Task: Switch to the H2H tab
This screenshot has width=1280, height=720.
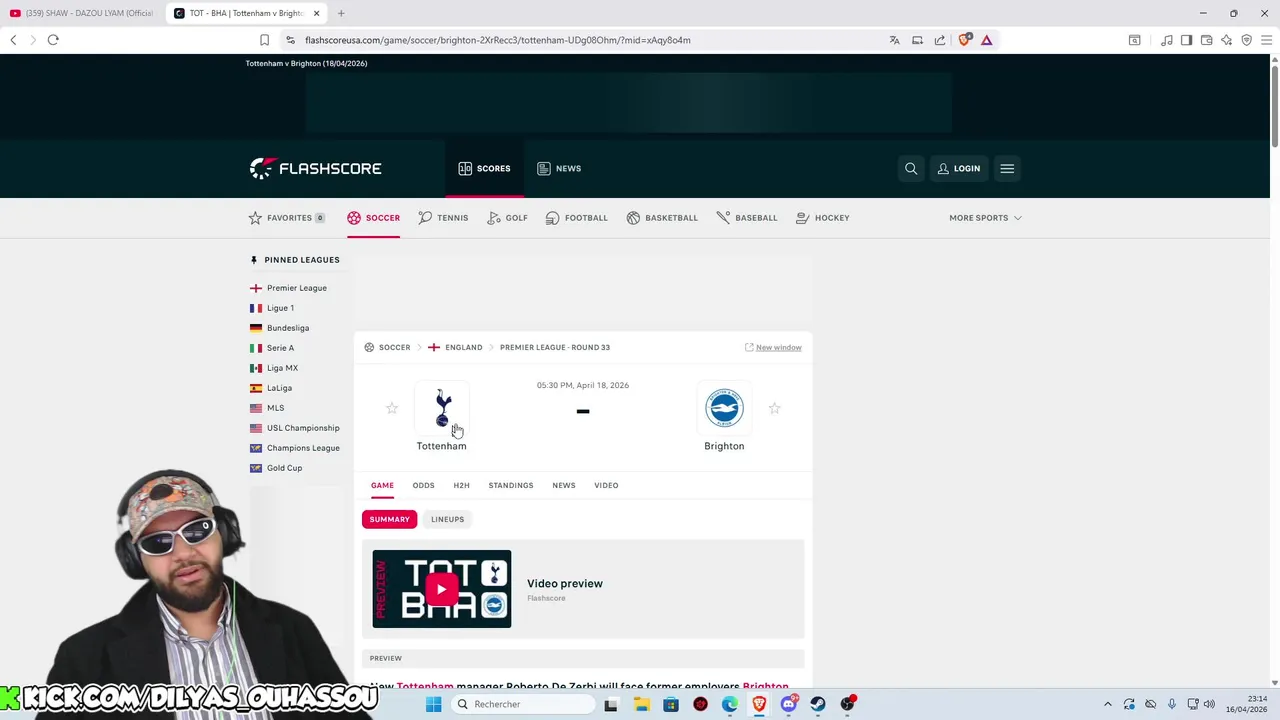Action: pos(461,485)
